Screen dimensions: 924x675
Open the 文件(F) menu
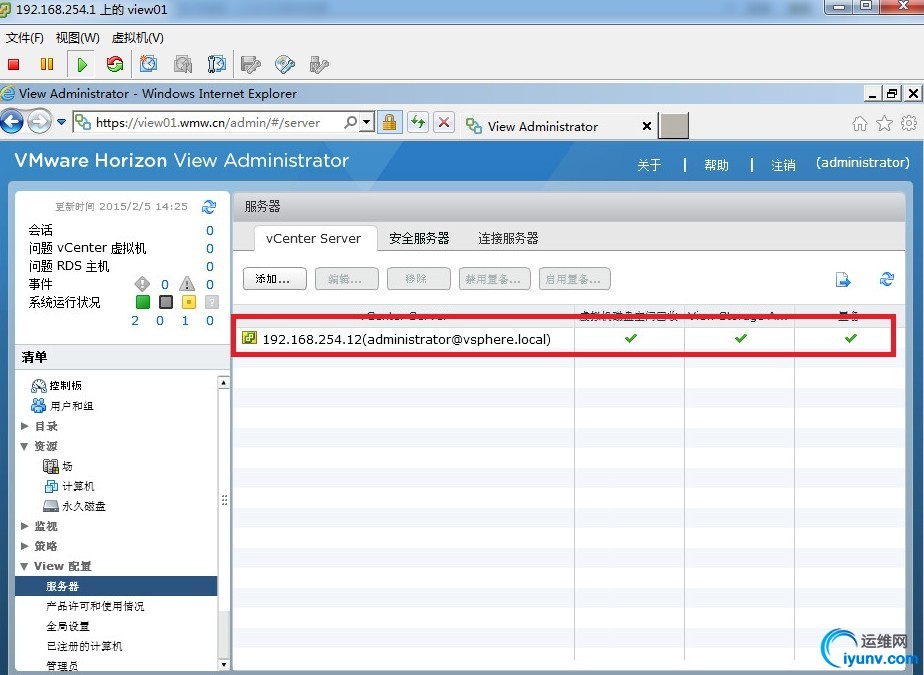[25, 38]
